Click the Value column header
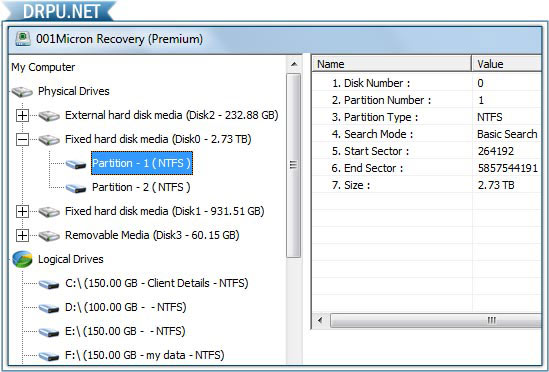549x372 pixels. pos(507,64)
